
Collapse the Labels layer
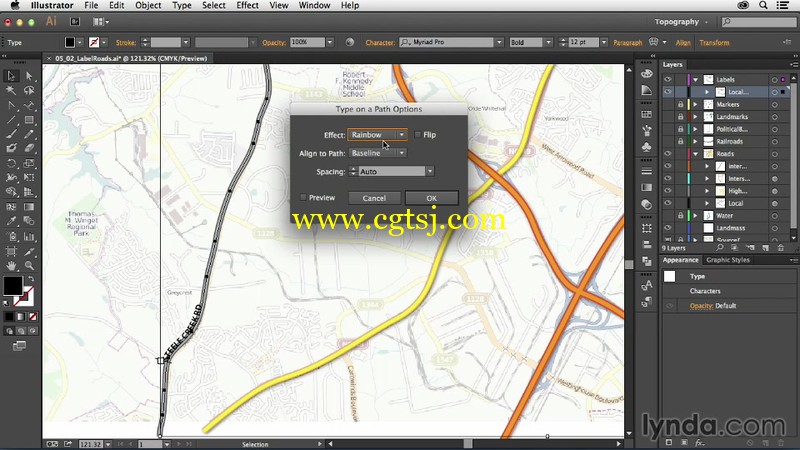pyautogui.click(x=695, y=80)
